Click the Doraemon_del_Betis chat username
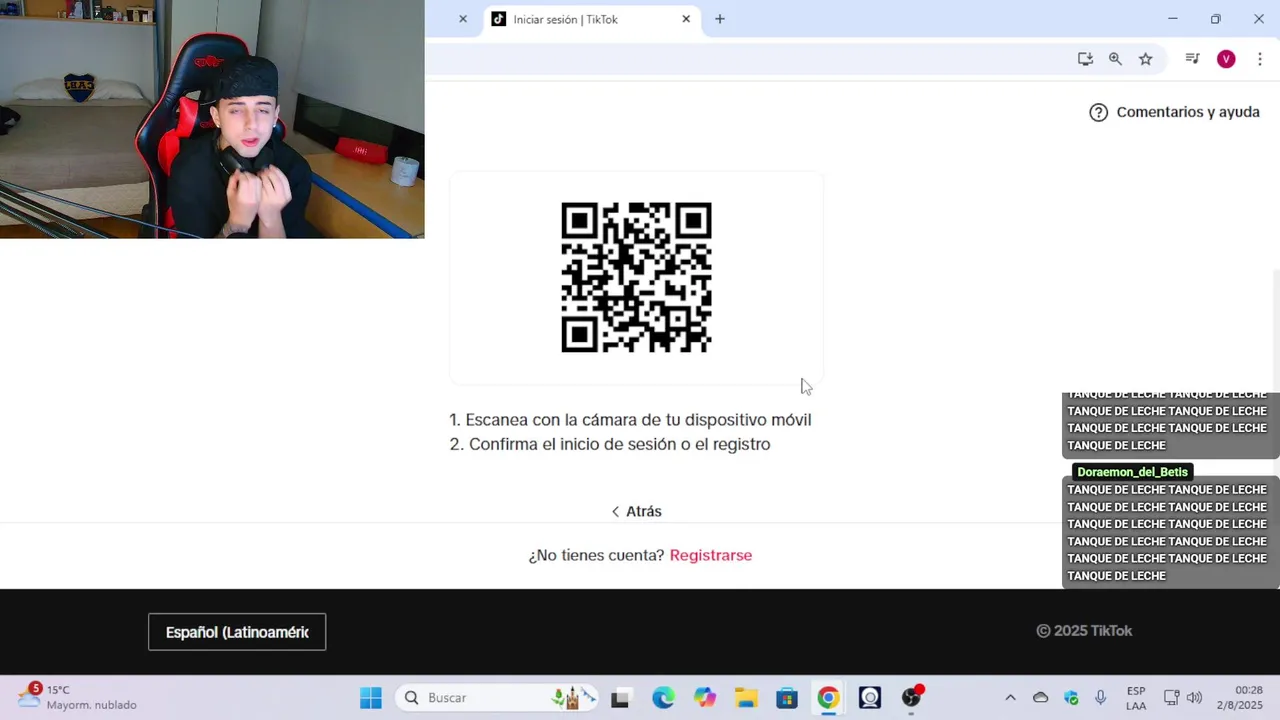This screenshot has width=1280, height=720. pyautogui.click(x=1132, y=472)
